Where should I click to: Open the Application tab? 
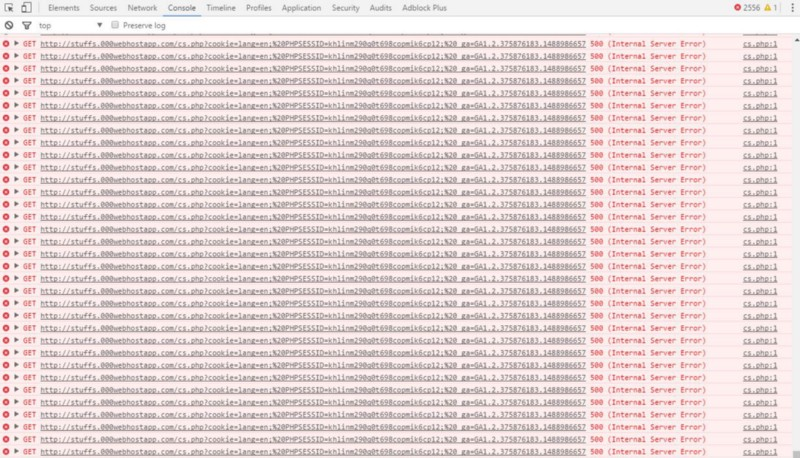[x=301, y=8]
